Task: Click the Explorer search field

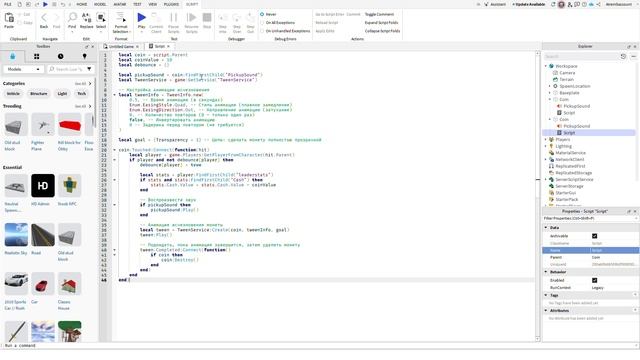Action: [581, 56]
